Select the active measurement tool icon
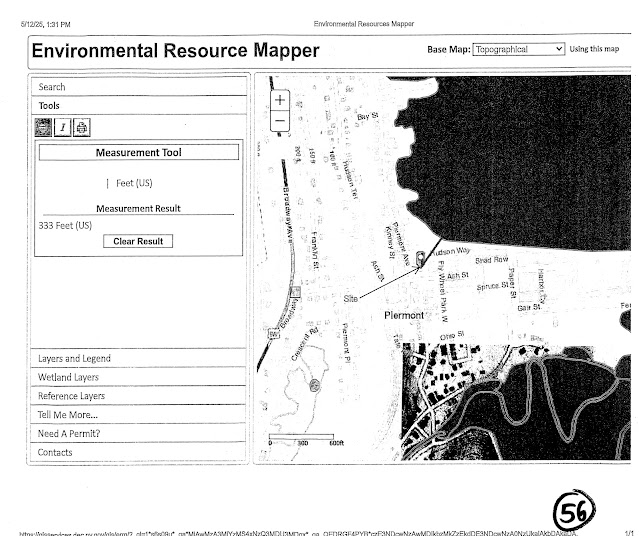 tap(43, 128)
